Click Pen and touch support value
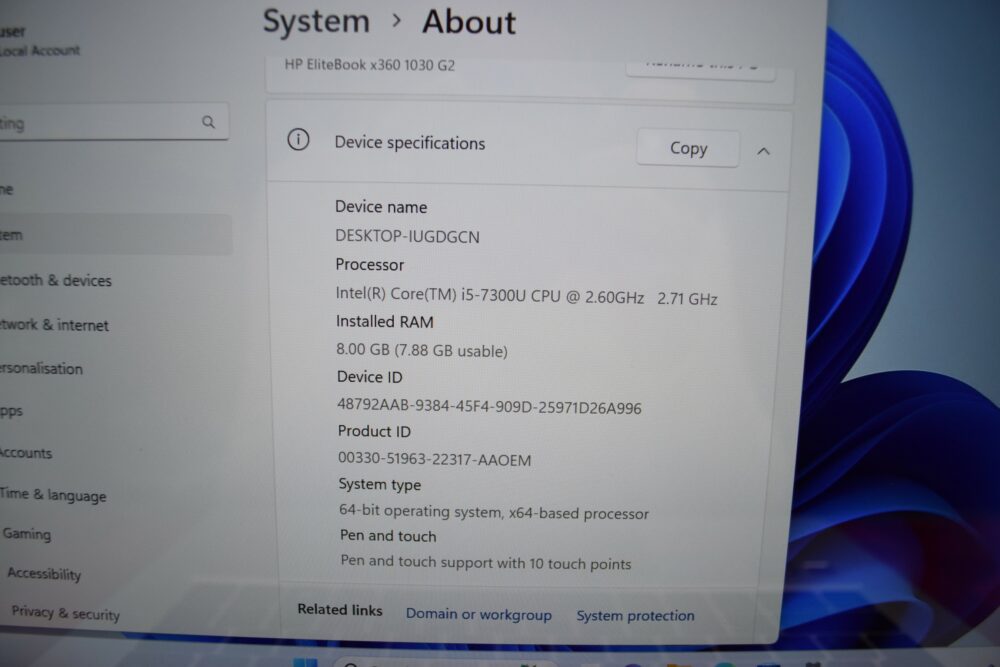The image size is (1000, 667). (485, 562)
